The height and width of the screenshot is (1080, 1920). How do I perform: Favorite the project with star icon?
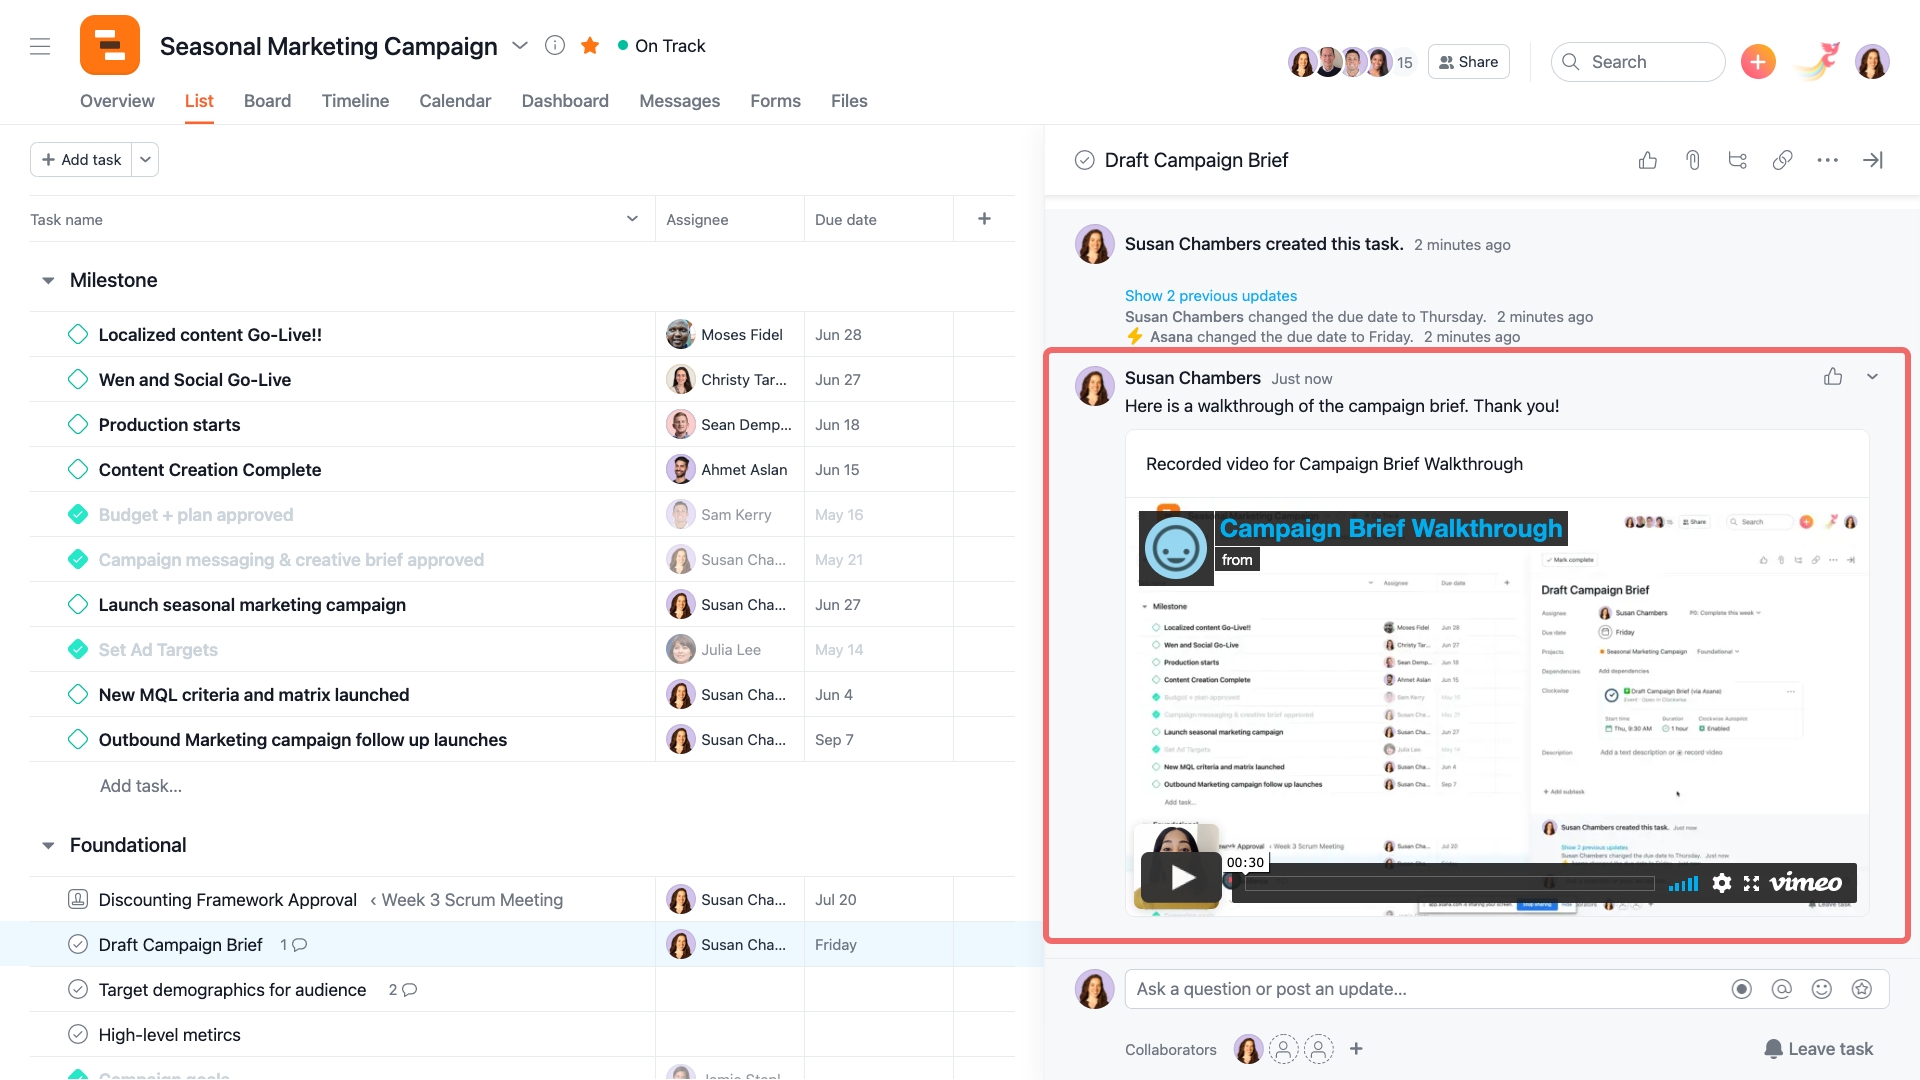coord(590,46)
